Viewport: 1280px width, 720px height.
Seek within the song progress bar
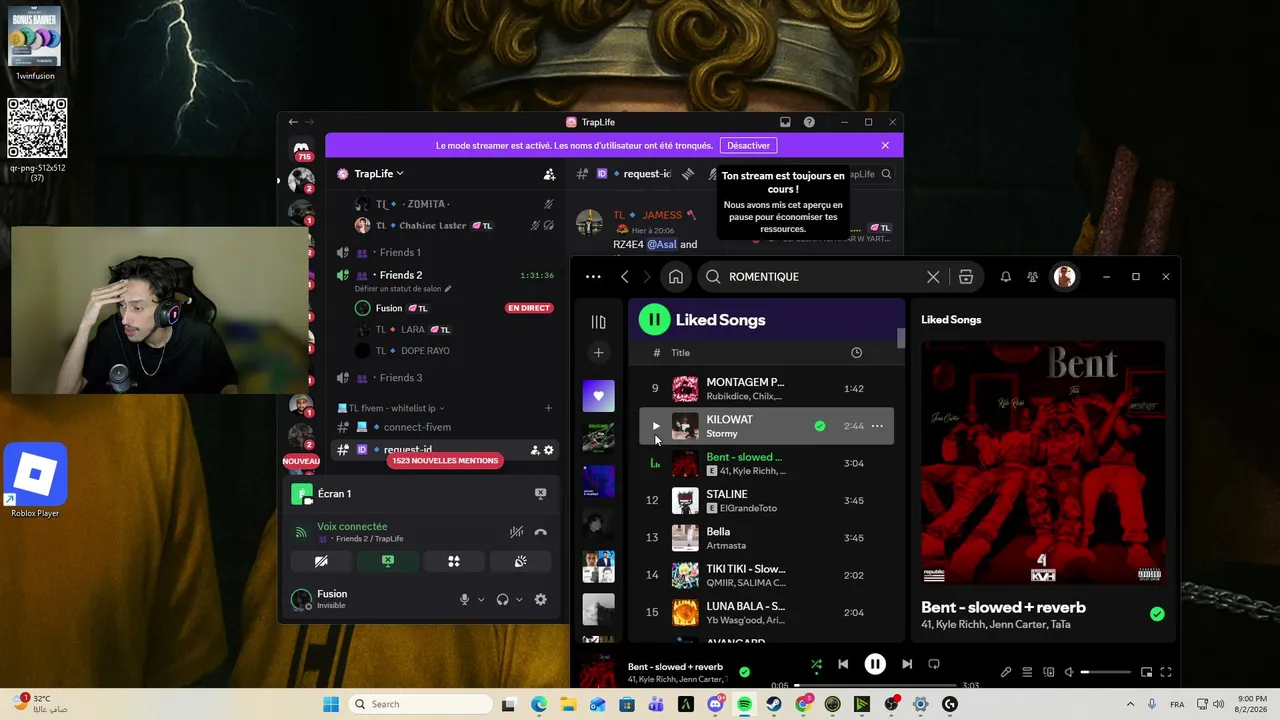coord(875,686)
